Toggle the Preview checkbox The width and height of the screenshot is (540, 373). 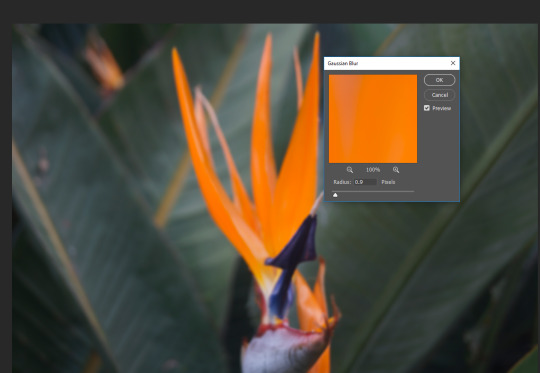[427, 108]
